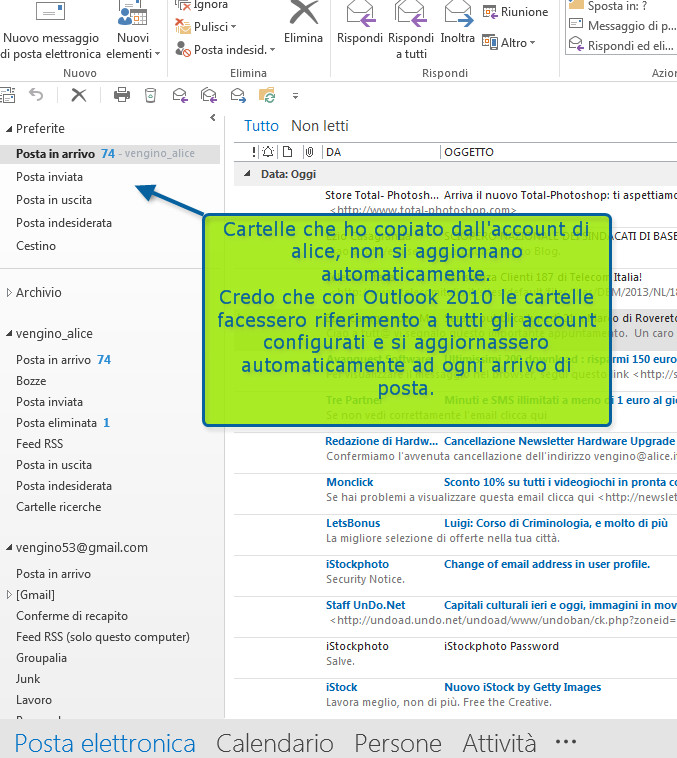Viewport: 677px width, 758px height.
Task: Open Junk folder
Action: pos(28,679)
